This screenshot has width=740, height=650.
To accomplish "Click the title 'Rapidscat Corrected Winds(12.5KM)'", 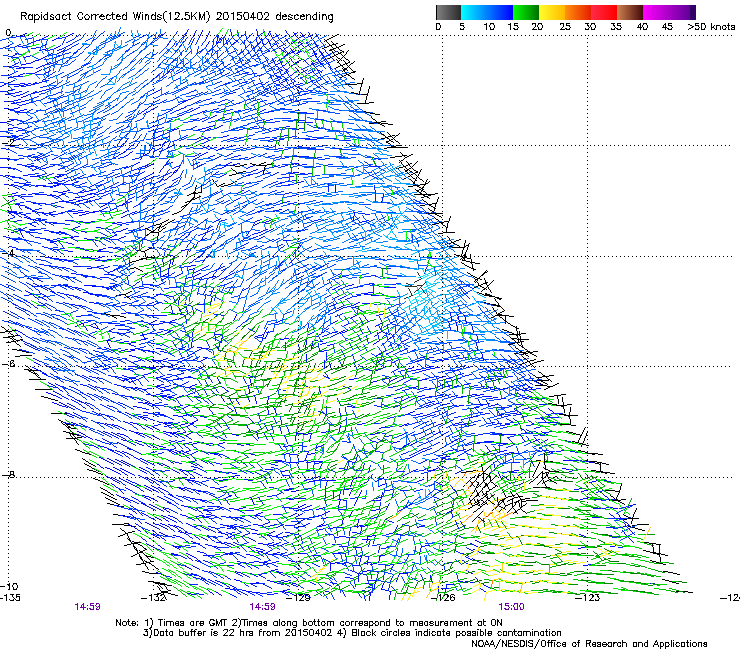I will point(115,17).
